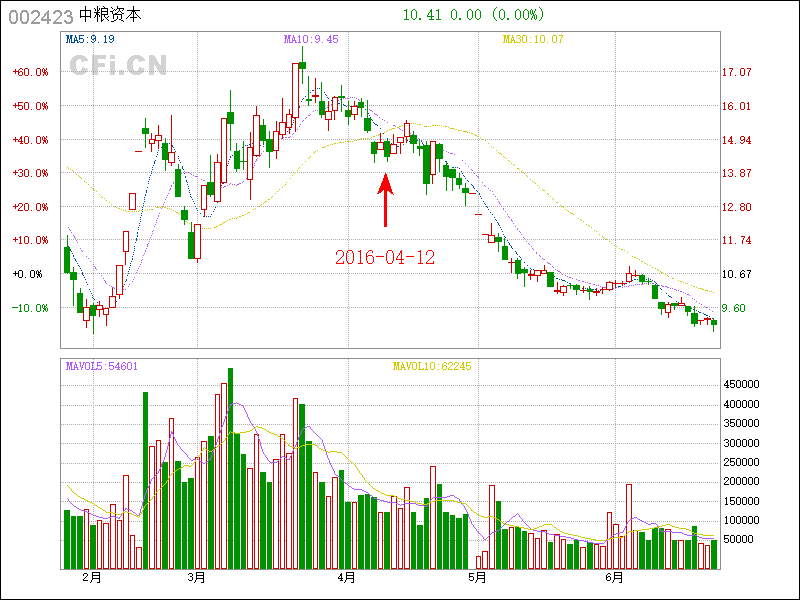Click the 17.07 price axis label
This screenshot has height=600, width=800.
tap(736, 72)
